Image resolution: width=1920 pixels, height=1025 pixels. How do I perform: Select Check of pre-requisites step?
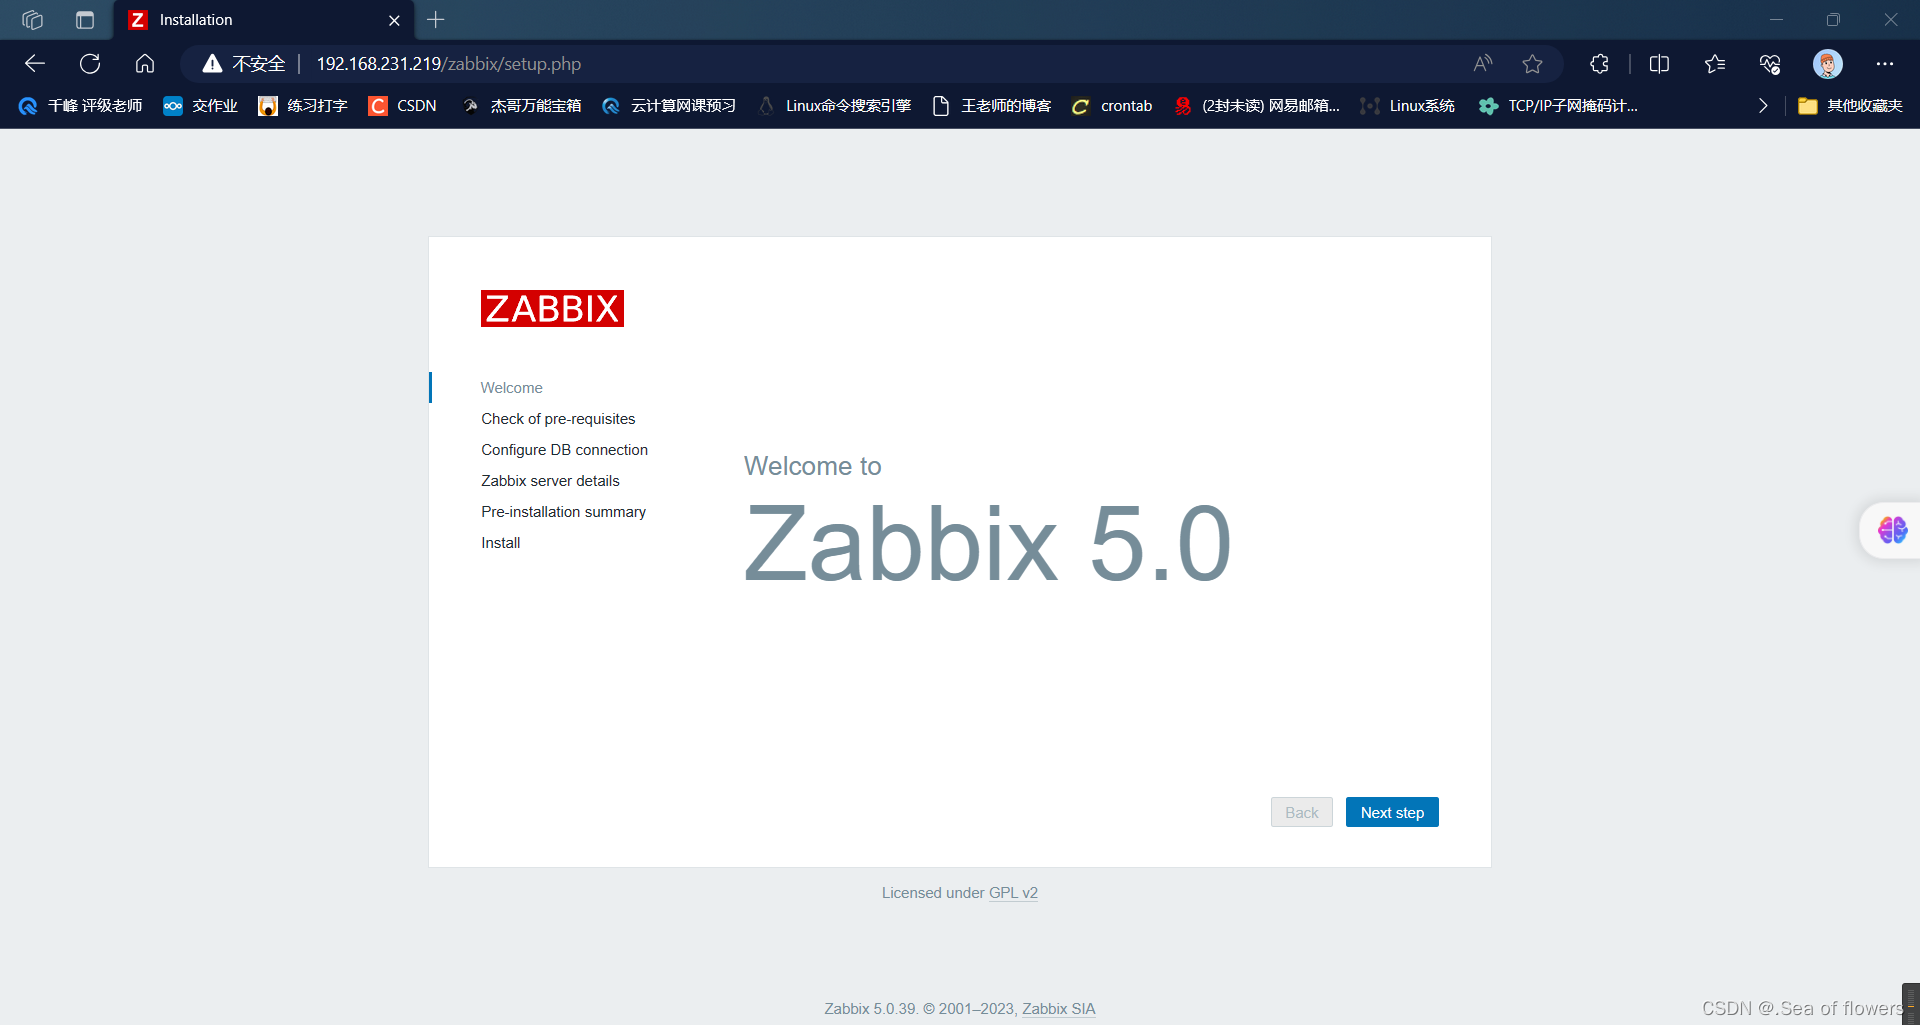point(558,419)
